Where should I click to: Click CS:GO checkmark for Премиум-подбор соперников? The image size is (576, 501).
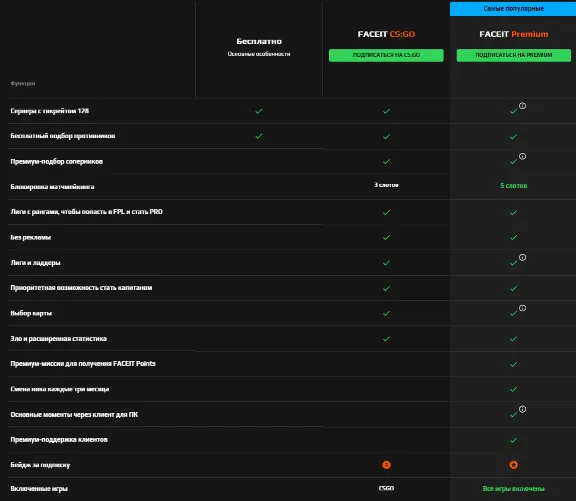pyautogui.click(x=386, y=162)
